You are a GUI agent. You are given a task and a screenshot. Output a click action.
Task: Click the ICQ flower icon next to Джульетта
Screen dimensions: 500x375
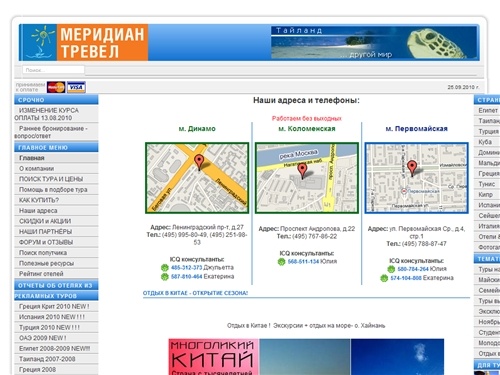(165, 268)
